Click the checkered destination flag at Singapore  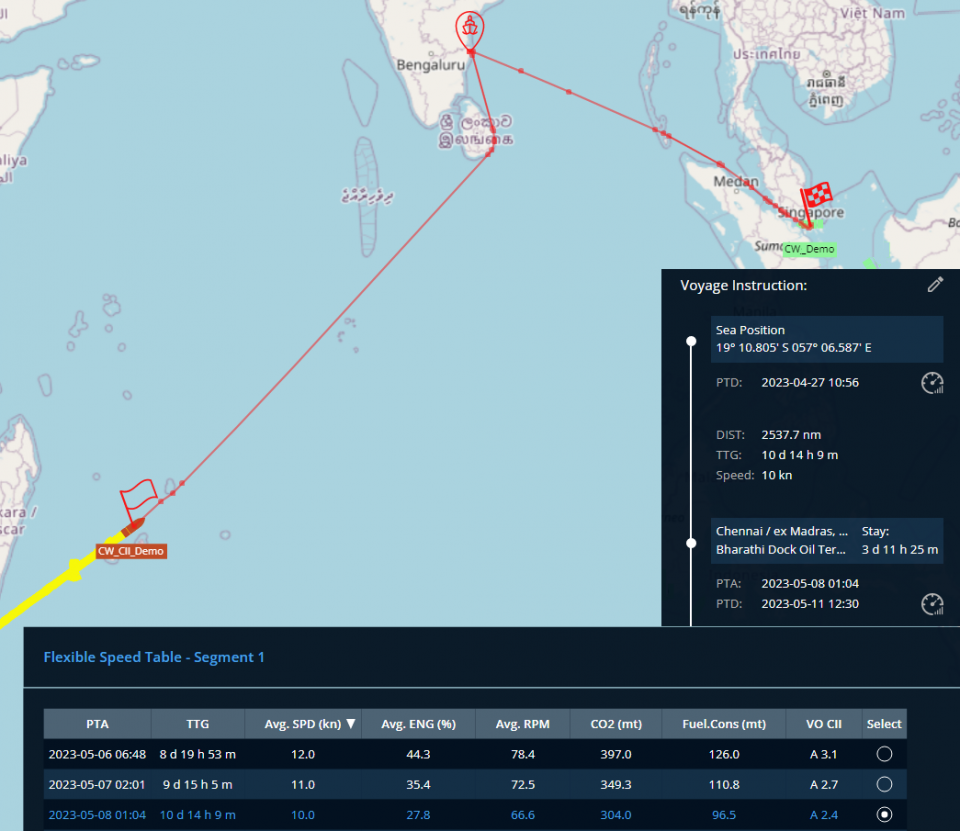click(x=817, y=195)
